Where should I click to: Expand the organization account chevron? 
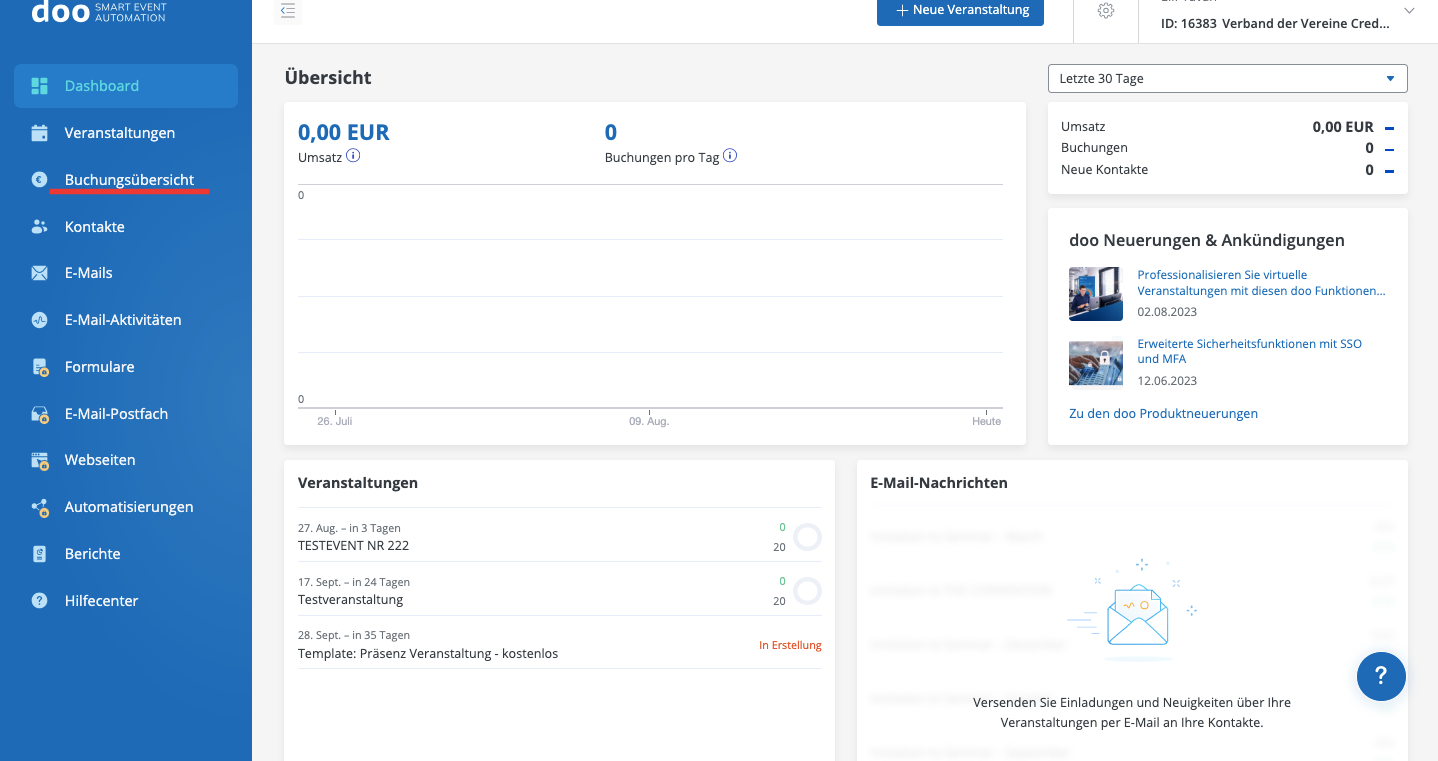(1410, 11)
